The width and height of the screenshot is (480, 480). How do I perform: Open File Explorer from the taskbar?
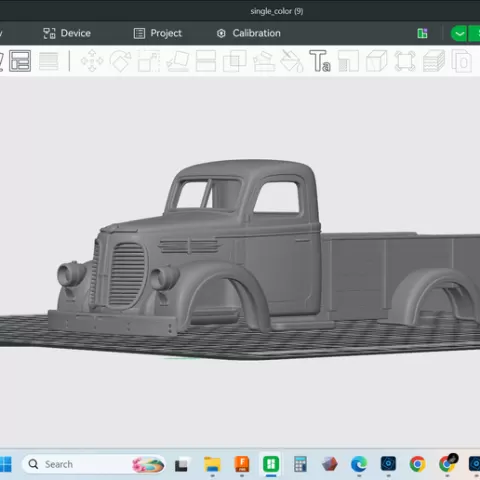tap(212, 464)
